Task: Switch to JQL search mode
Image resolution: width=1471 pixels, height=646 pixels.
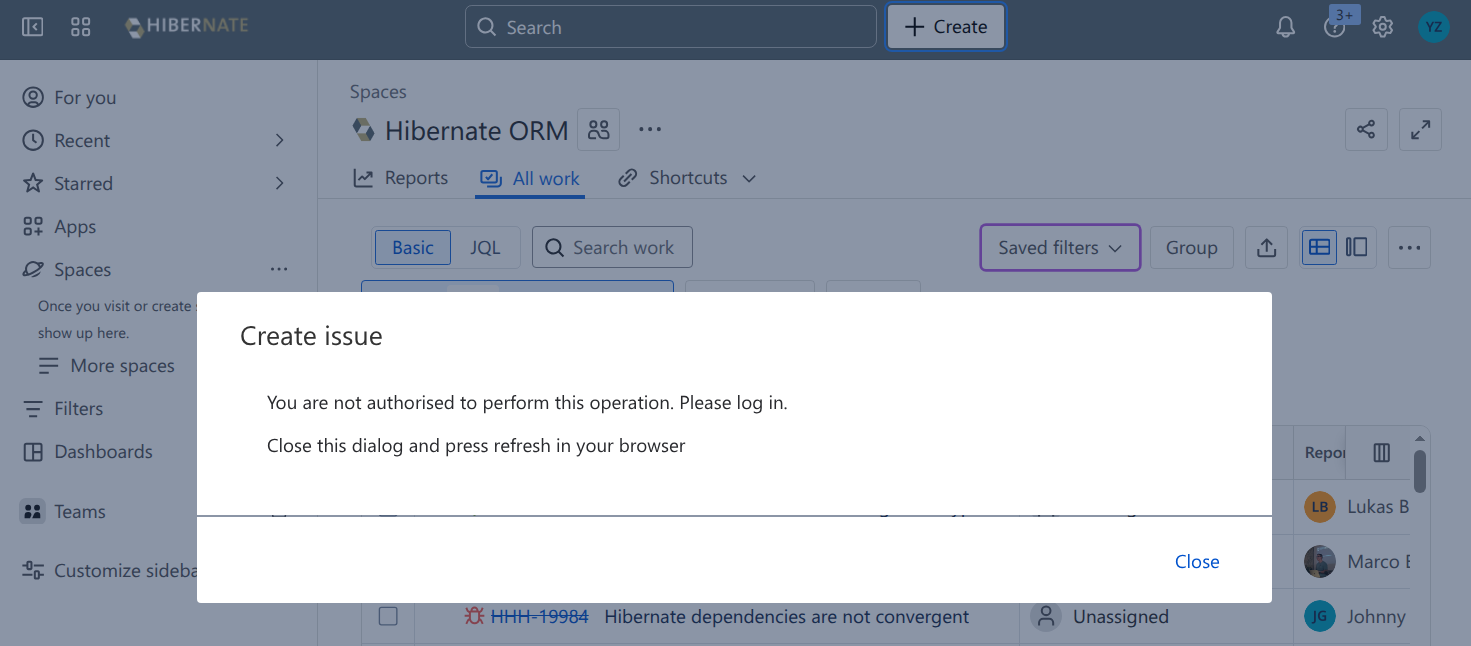Action: coord(485,248)
